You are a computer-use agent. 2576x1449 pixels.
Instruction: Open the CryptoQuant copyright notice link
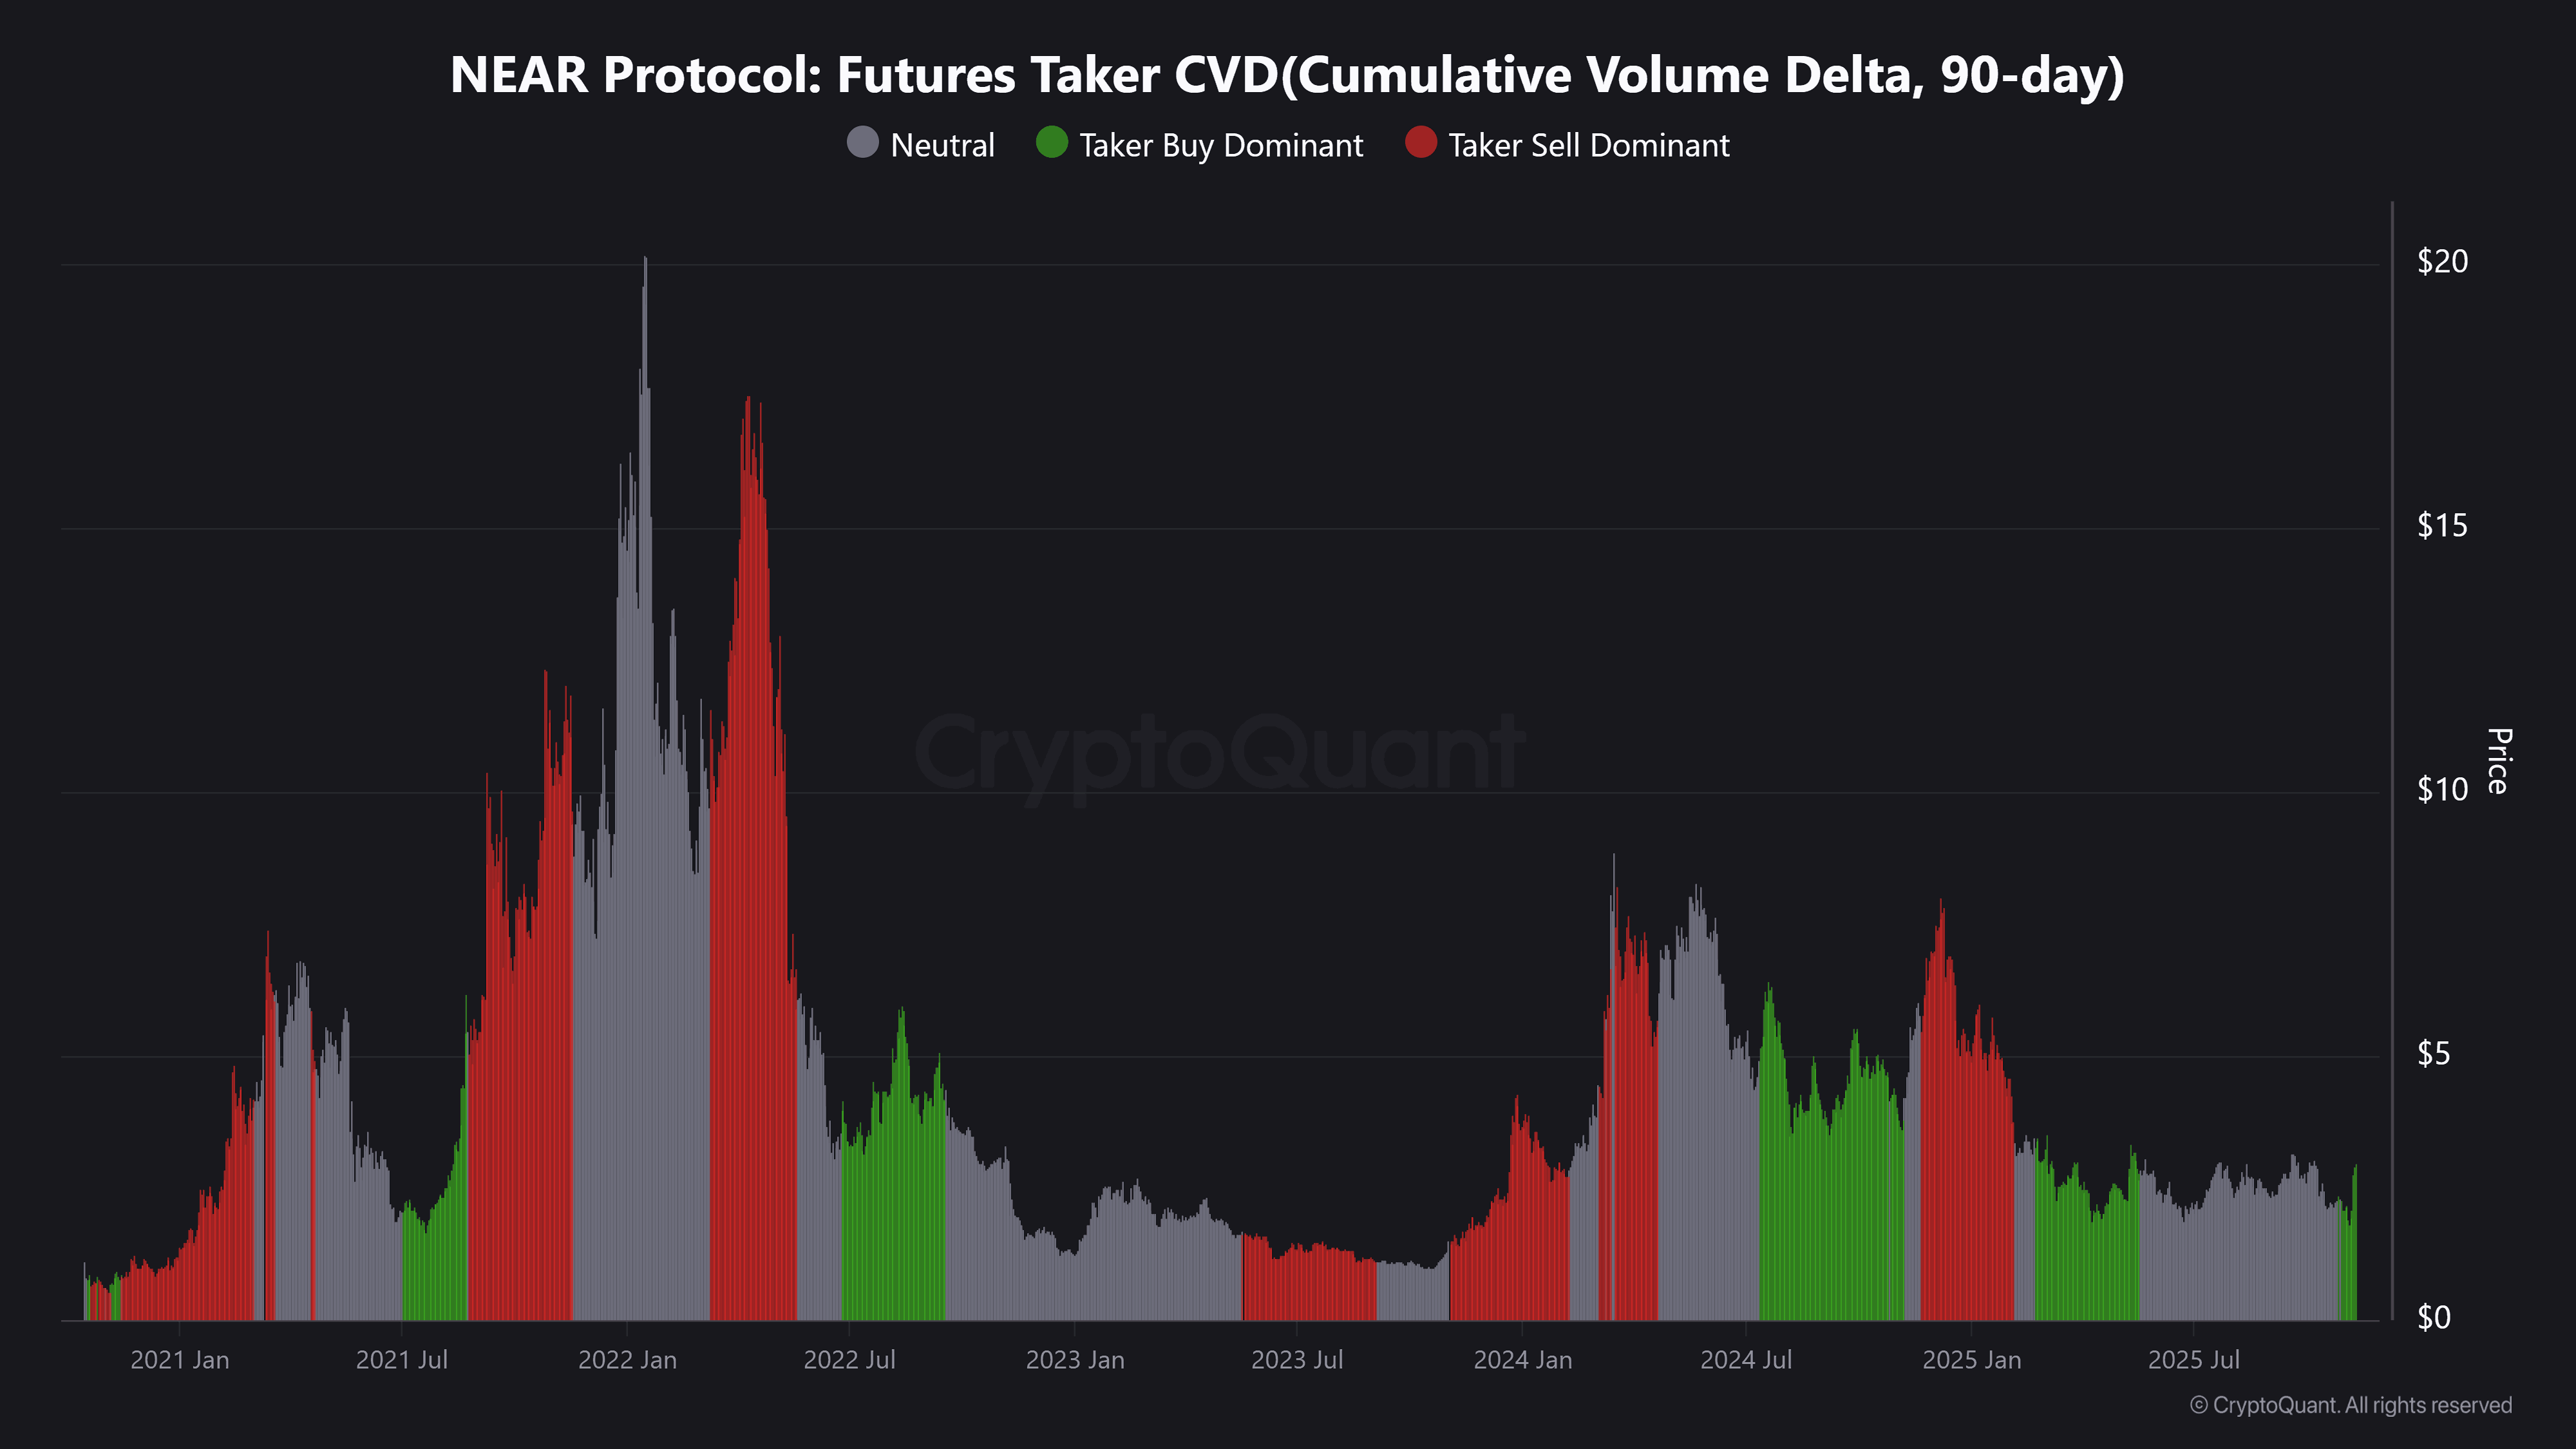[2350, 1405]
